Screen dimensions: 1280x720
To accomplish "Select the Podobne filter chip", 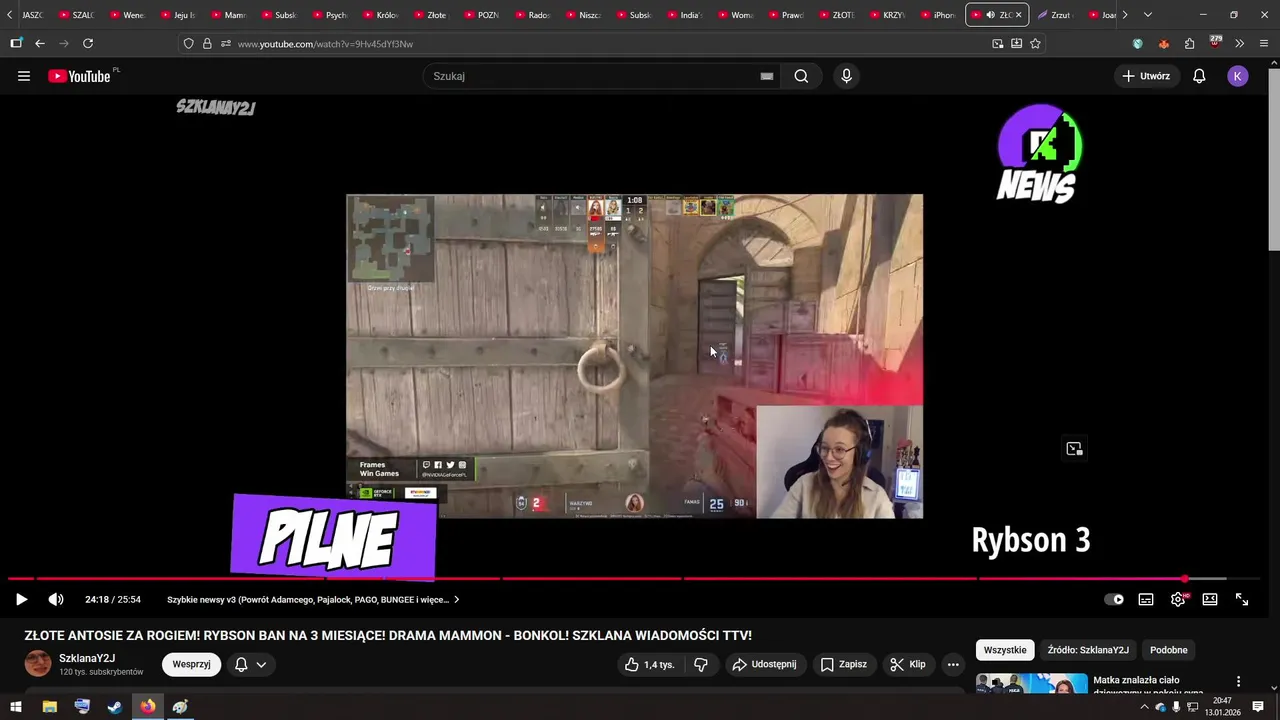I will 1169,650.
